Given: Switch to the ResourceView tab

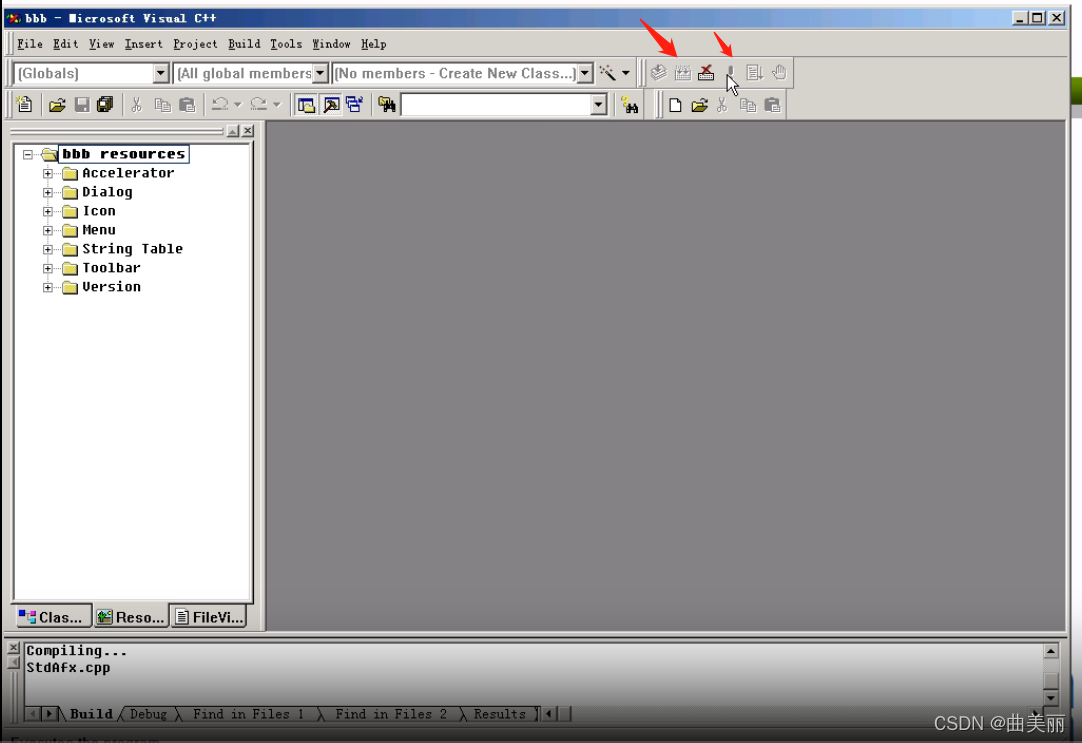Looking at the screenshot, I should [x=131, y=617].
